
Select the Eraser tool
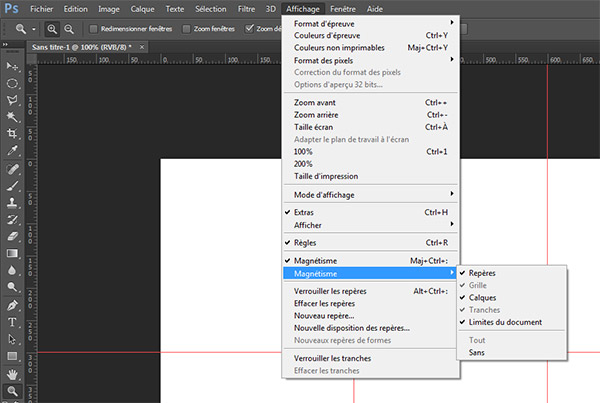pyautogui.click(x=12, y=237)
